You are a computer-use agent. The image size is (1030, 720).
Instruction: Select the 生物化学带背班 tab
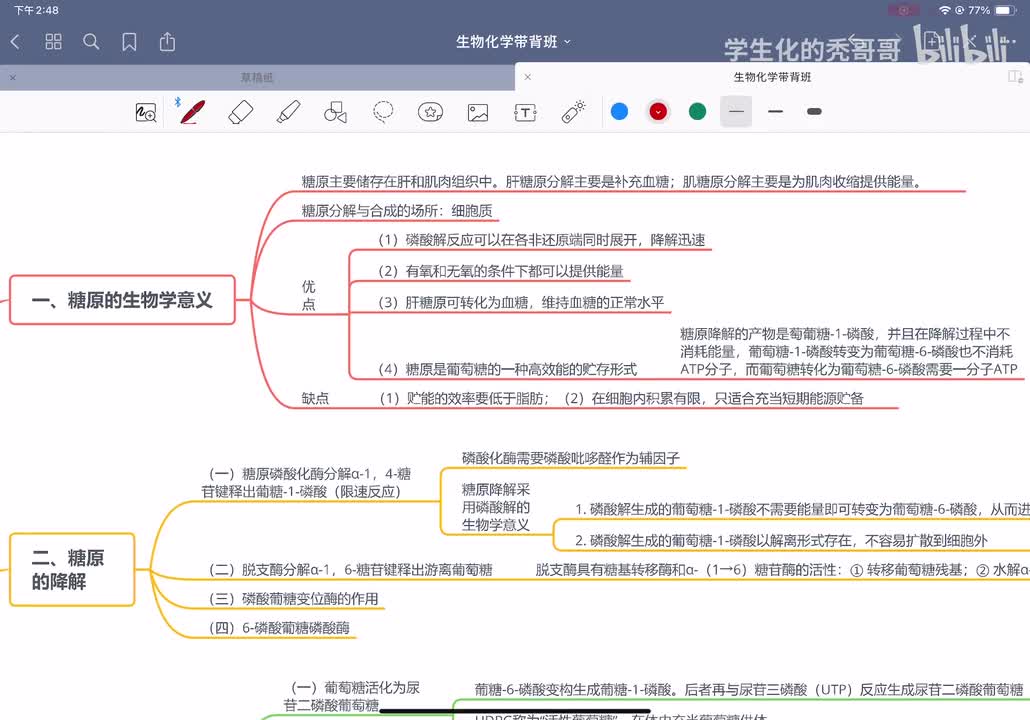click(772, 77)
